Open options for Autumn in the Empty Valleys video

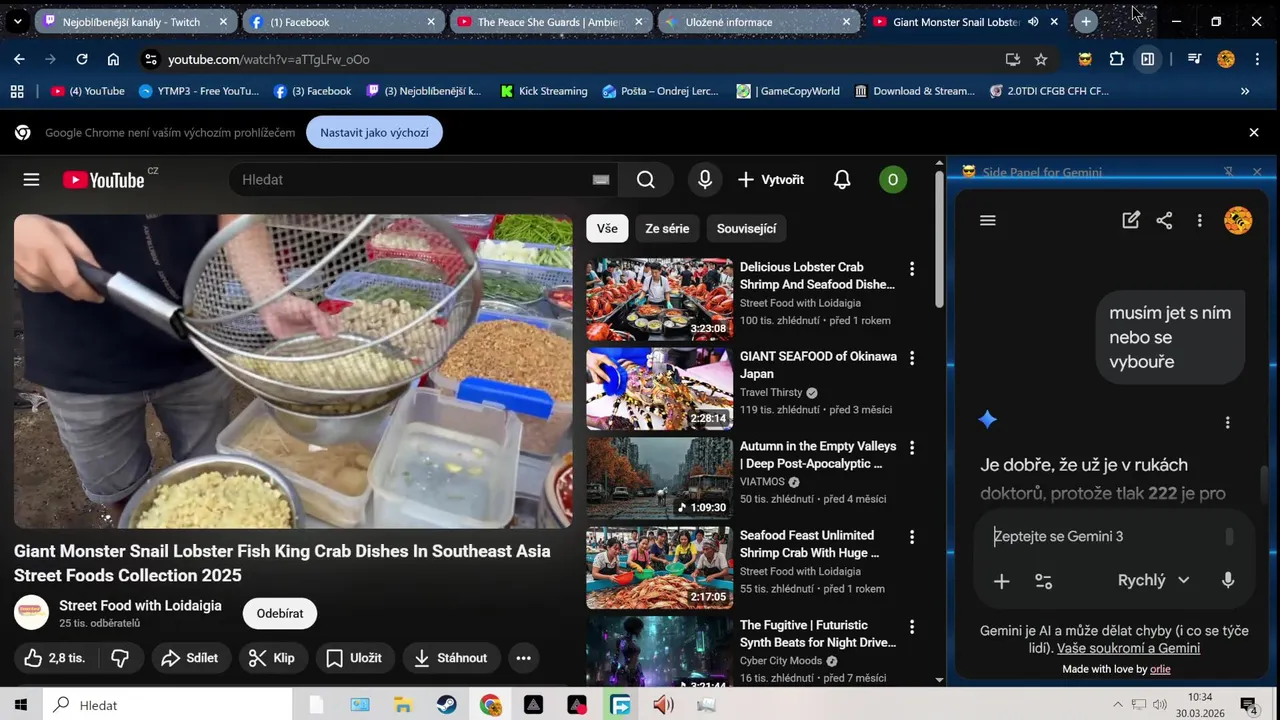click(911, 448)
